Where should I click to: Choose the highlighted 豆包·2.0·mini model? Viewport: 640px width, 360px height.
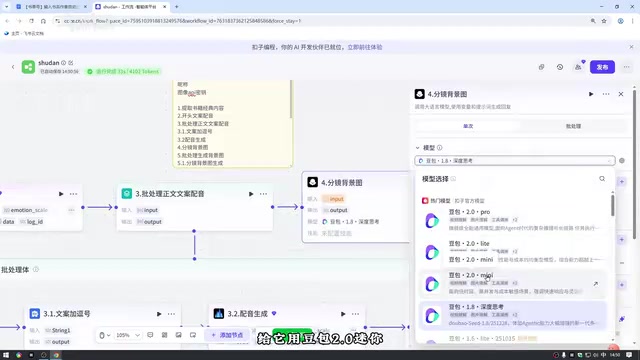513,284
